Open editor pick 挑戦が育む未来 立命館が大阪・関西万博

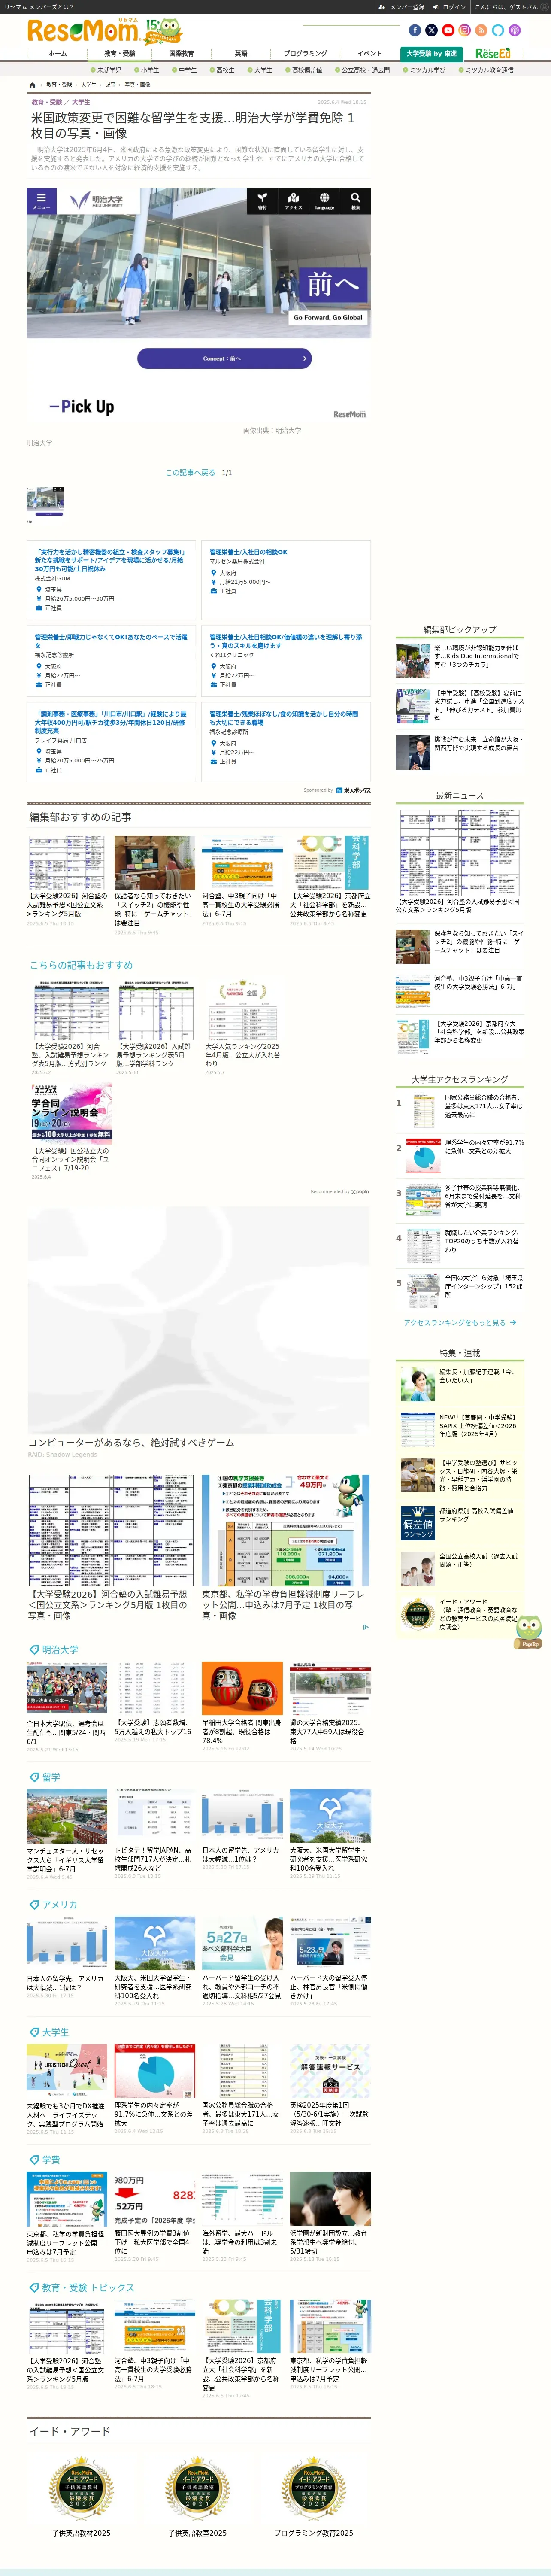pyautogui.click(x=459, y=752)
